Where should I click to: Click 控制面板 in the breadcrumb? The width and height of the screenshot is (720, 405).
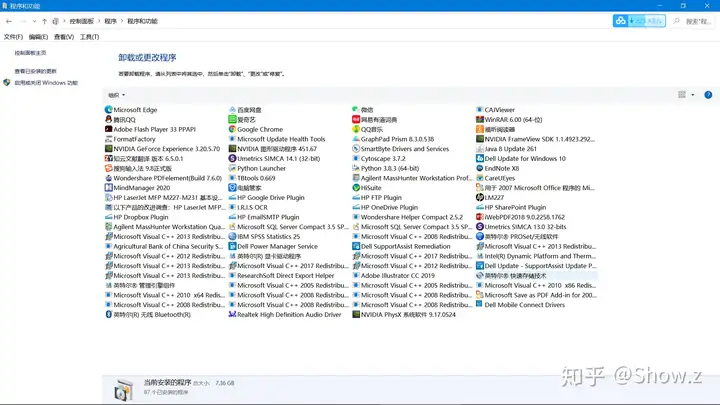pos(82,21)
